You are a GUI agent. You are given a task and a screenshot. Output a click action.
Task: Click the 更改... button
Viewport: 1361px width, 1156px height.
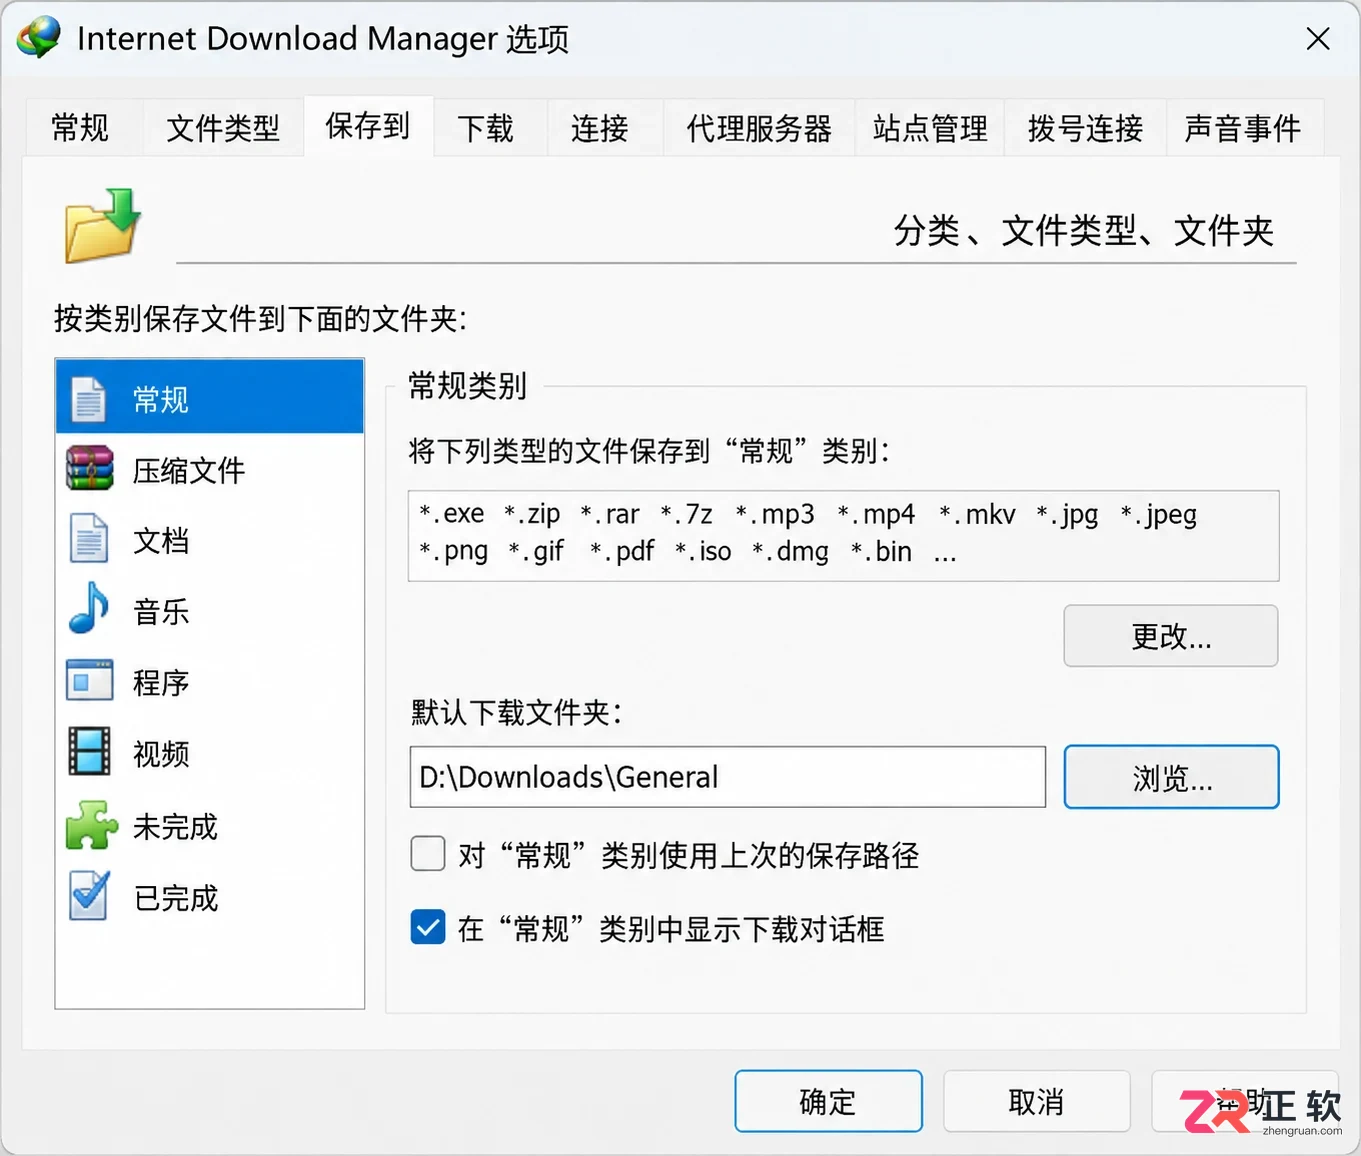(1171, 636)
